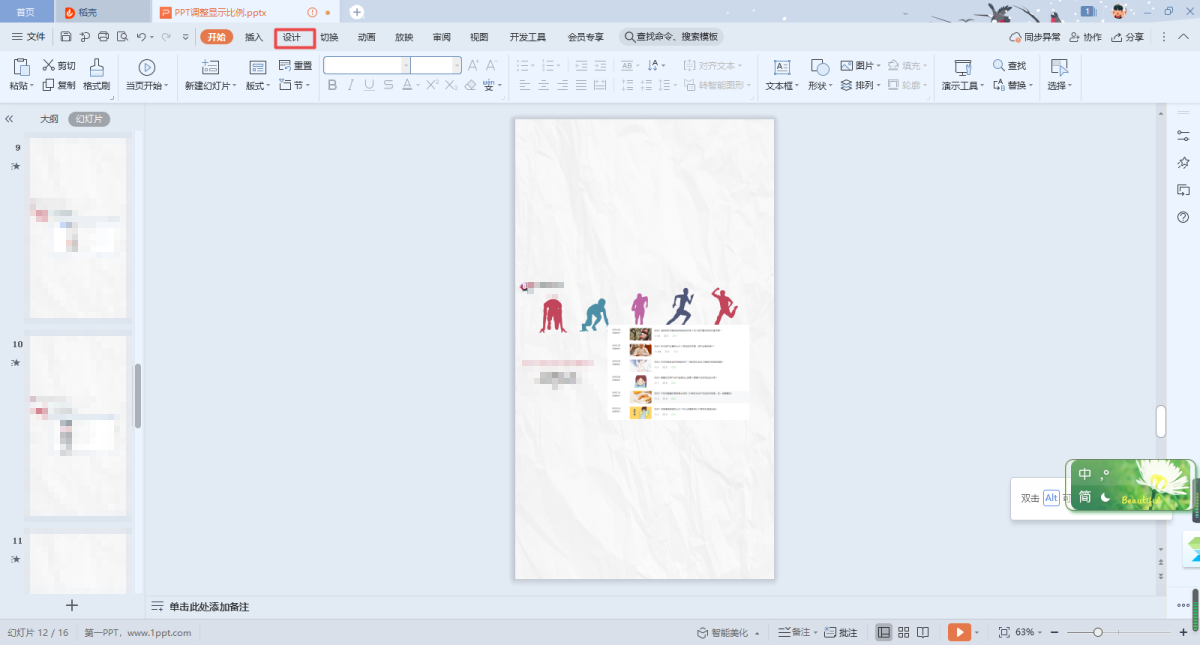
Task: Switch to reading view in status bar
Action: coord(923,632)
